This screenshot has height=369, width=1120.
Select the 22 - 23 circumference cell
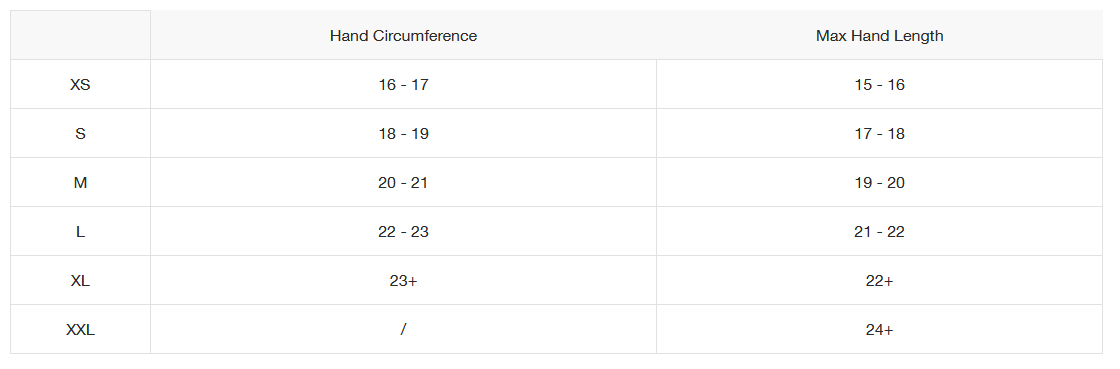coord(404,232)
